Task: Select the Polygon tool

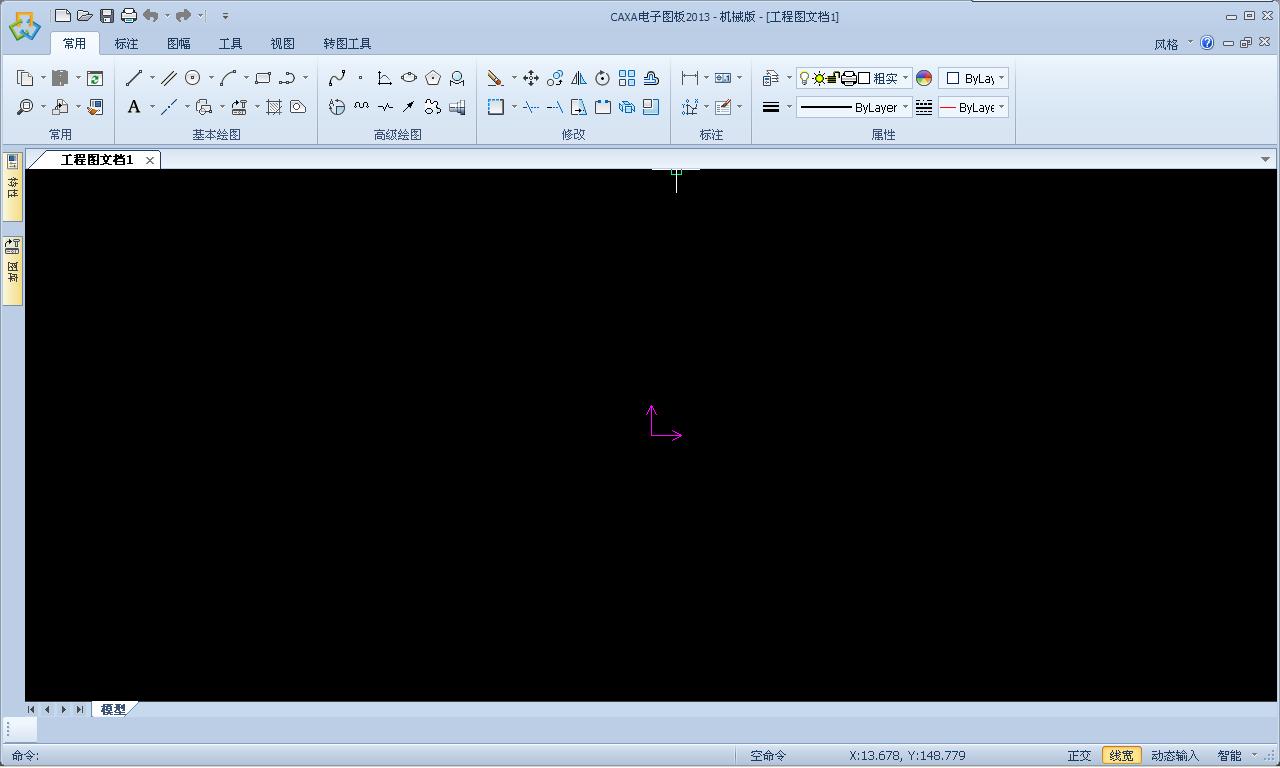Action: click(x=433, y=78)
